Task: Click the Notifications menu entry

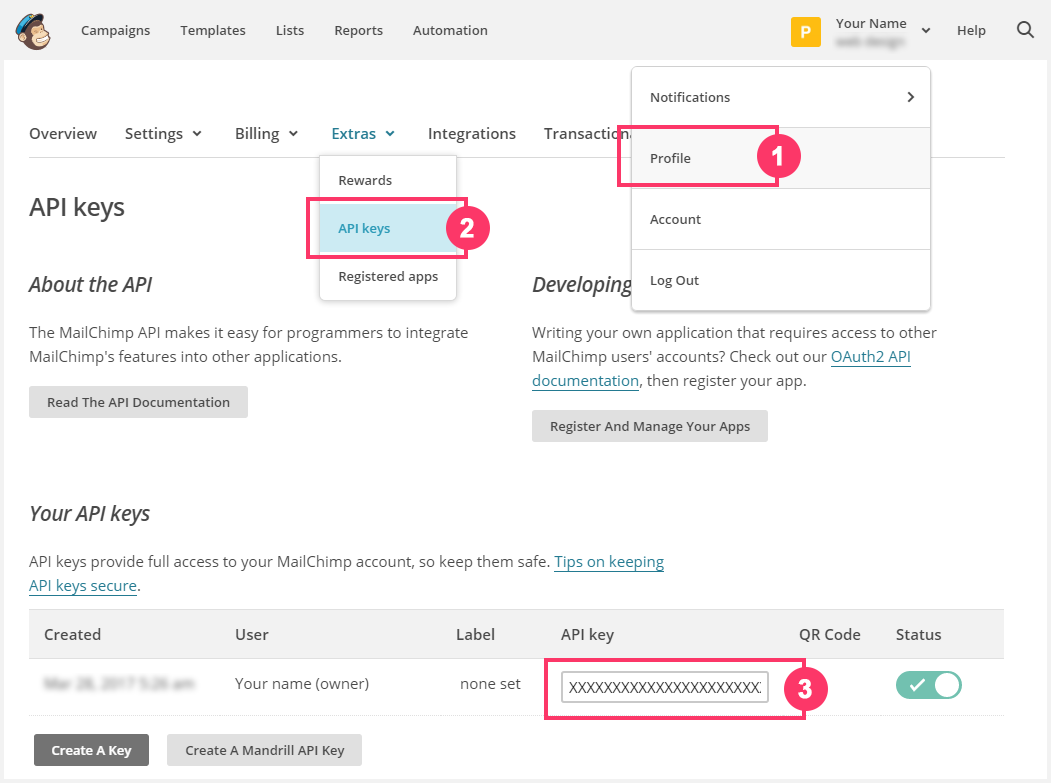Action: tap(780, 97)
